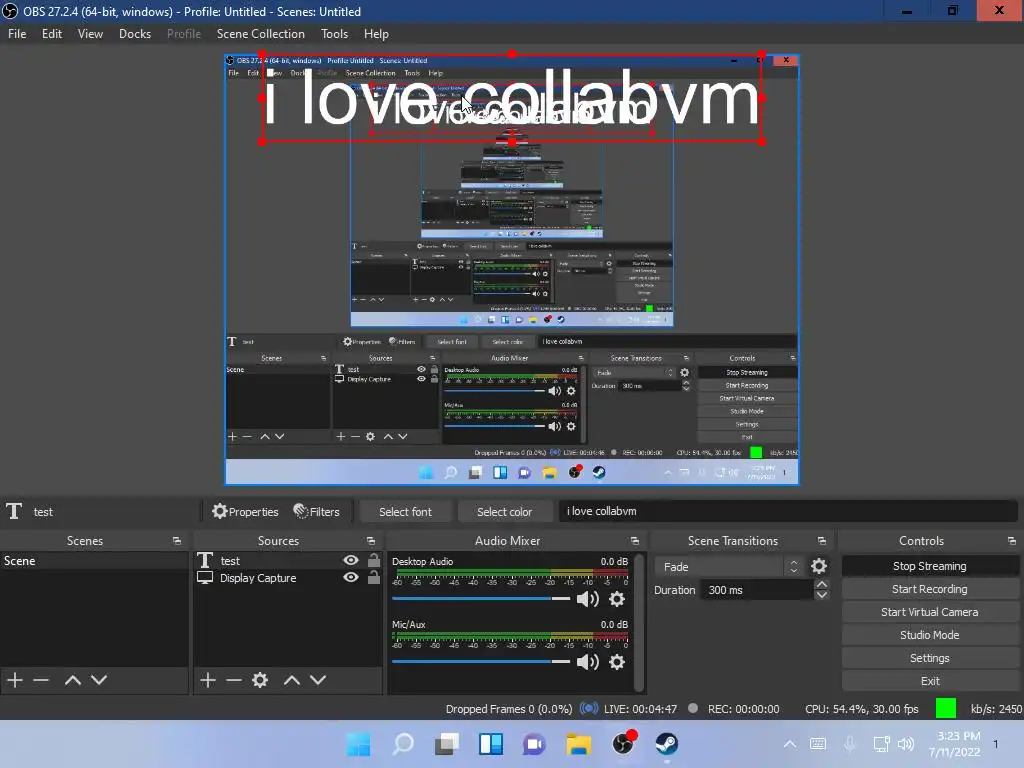Image resolution: width=1024 pixels, height=768 pixels.
Task: Open Mic/Aux settings gear
Action: (616, 662)
